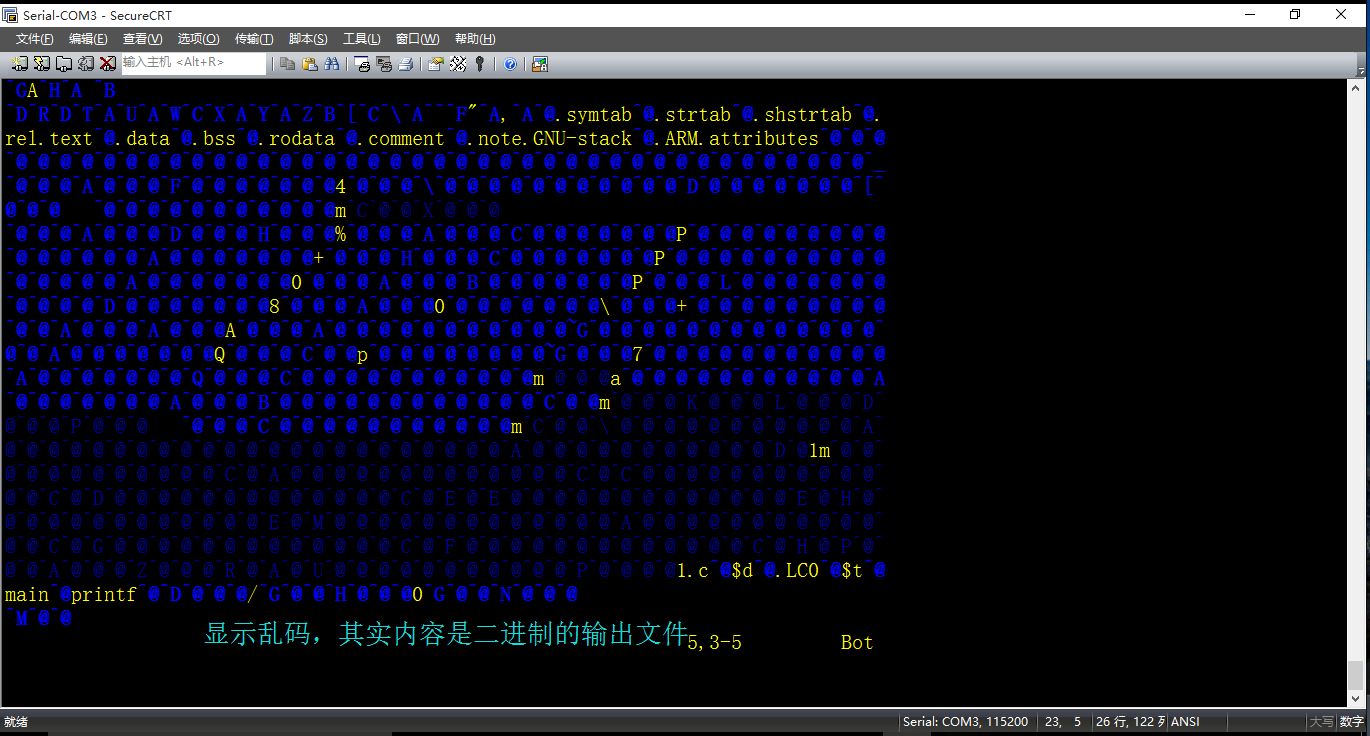Open the 工具(L) menu

click(x=361, y=39)
